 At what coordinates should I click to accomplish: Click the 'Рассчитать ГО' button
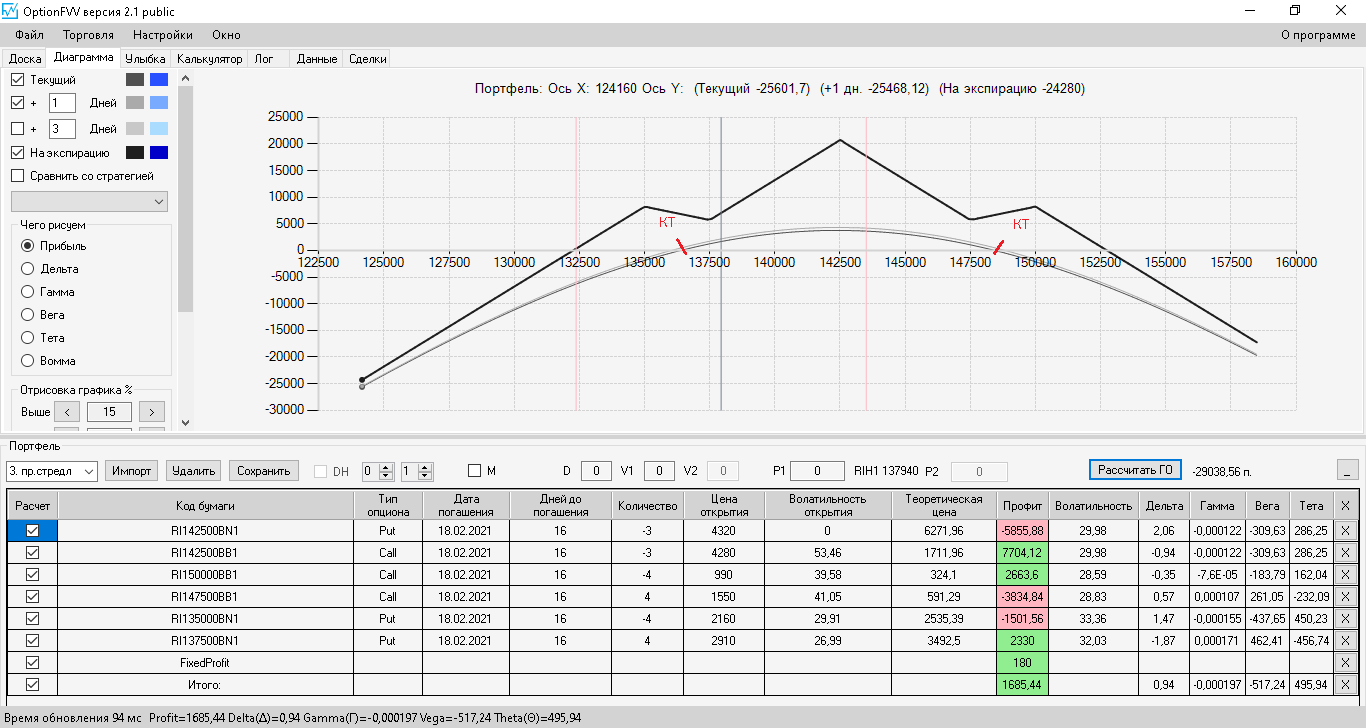1135,470
